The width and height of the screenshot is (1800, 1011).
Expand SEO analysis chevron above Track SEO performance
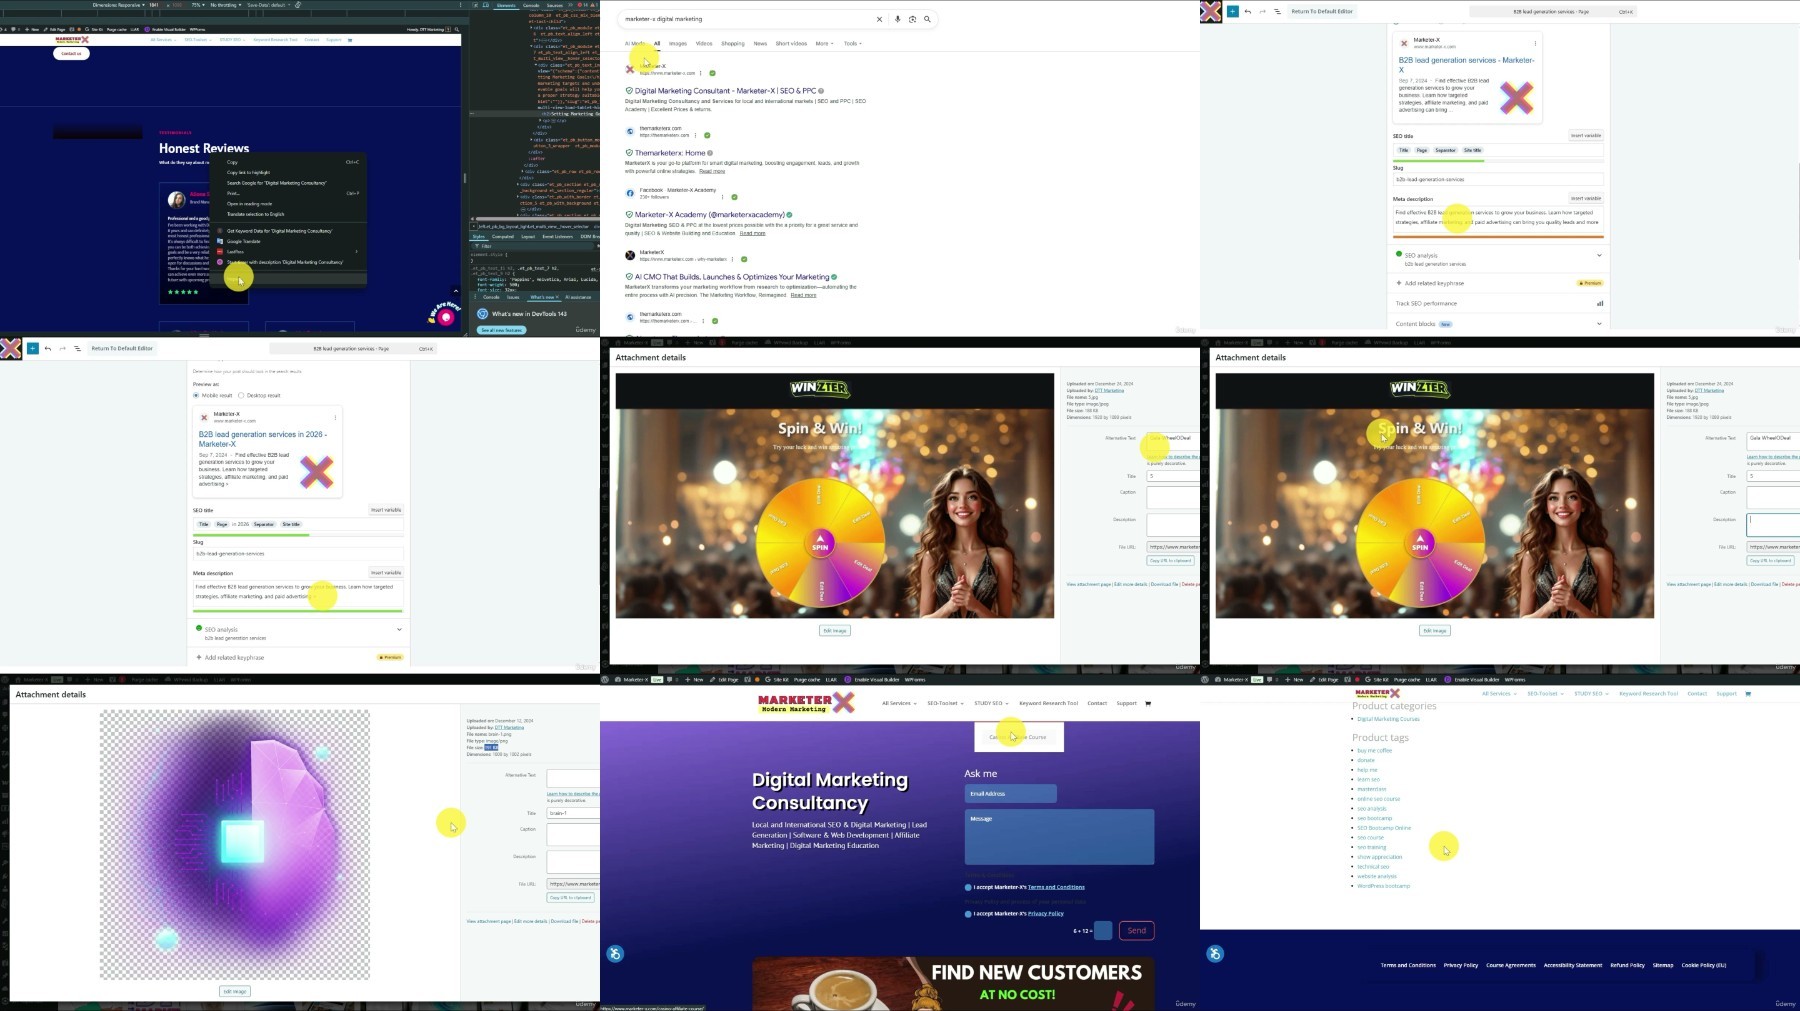click(1599, 255)
